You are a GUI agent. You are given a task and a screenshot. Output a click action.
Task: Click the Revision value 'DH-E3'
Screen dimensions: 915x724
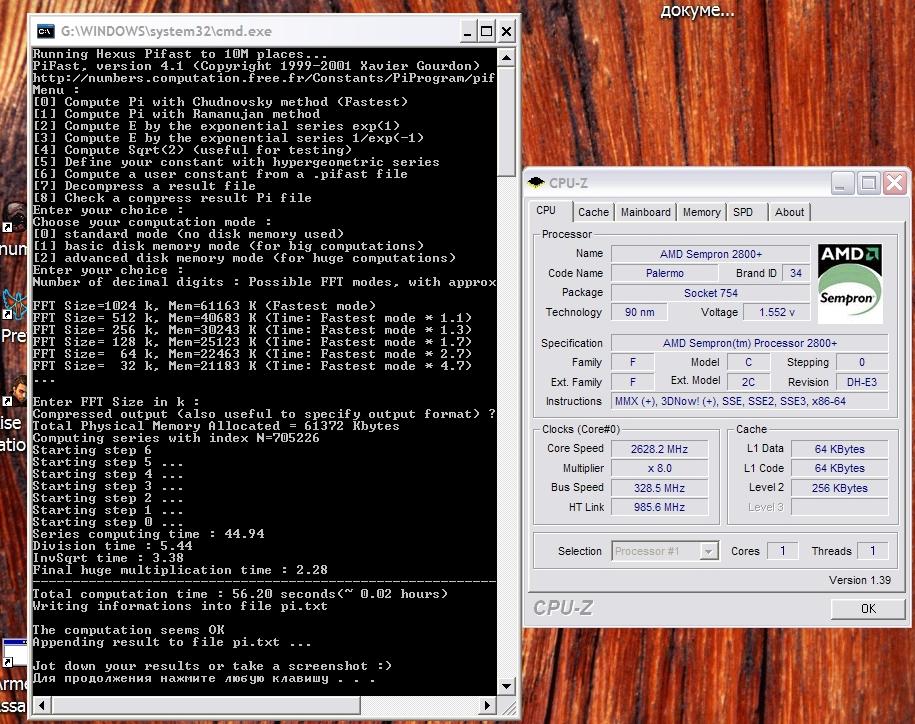coord(862,382)
